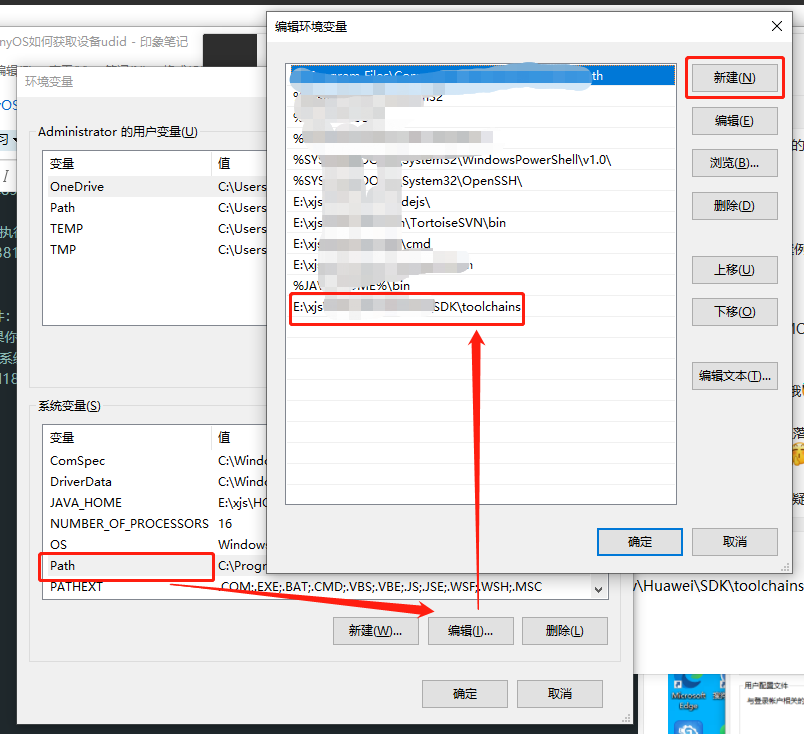The height and width of the screenshot is (734, 804).
Task: Confirm the path list with 确定
Action: pos(640,541)
